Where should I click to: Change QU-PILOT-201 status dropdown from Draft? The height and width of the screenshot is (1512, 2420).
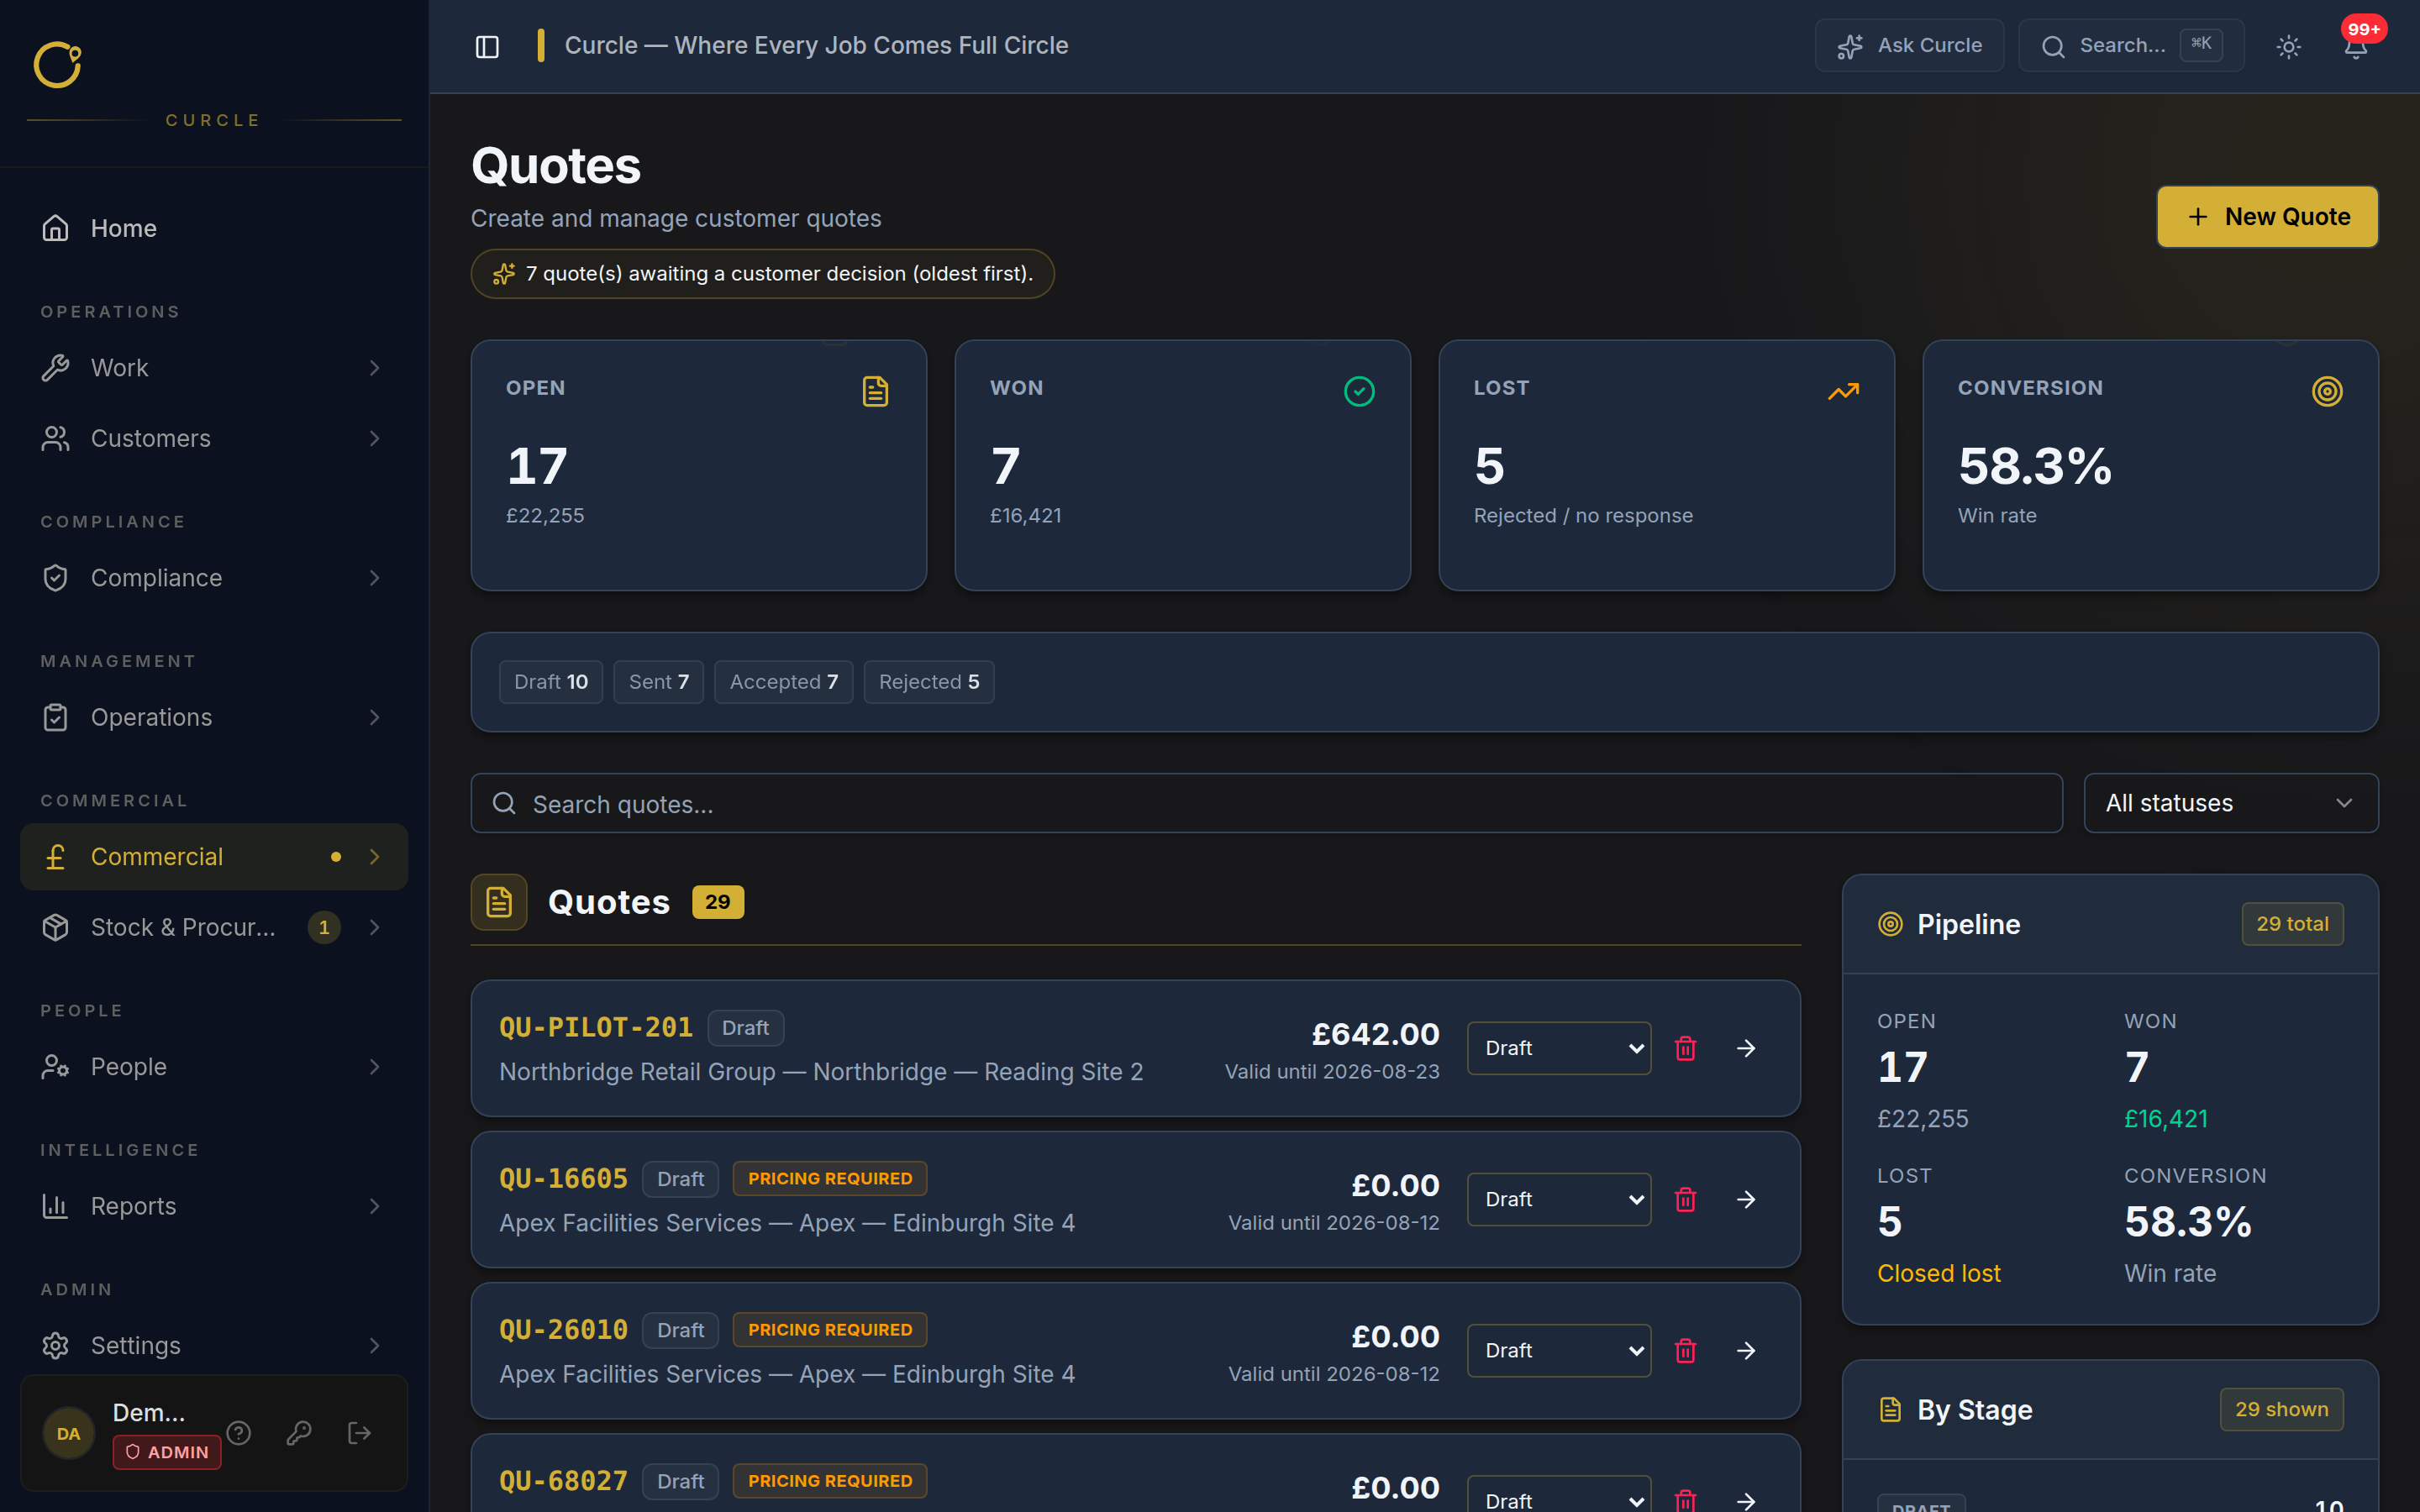click(1558, 1048)
